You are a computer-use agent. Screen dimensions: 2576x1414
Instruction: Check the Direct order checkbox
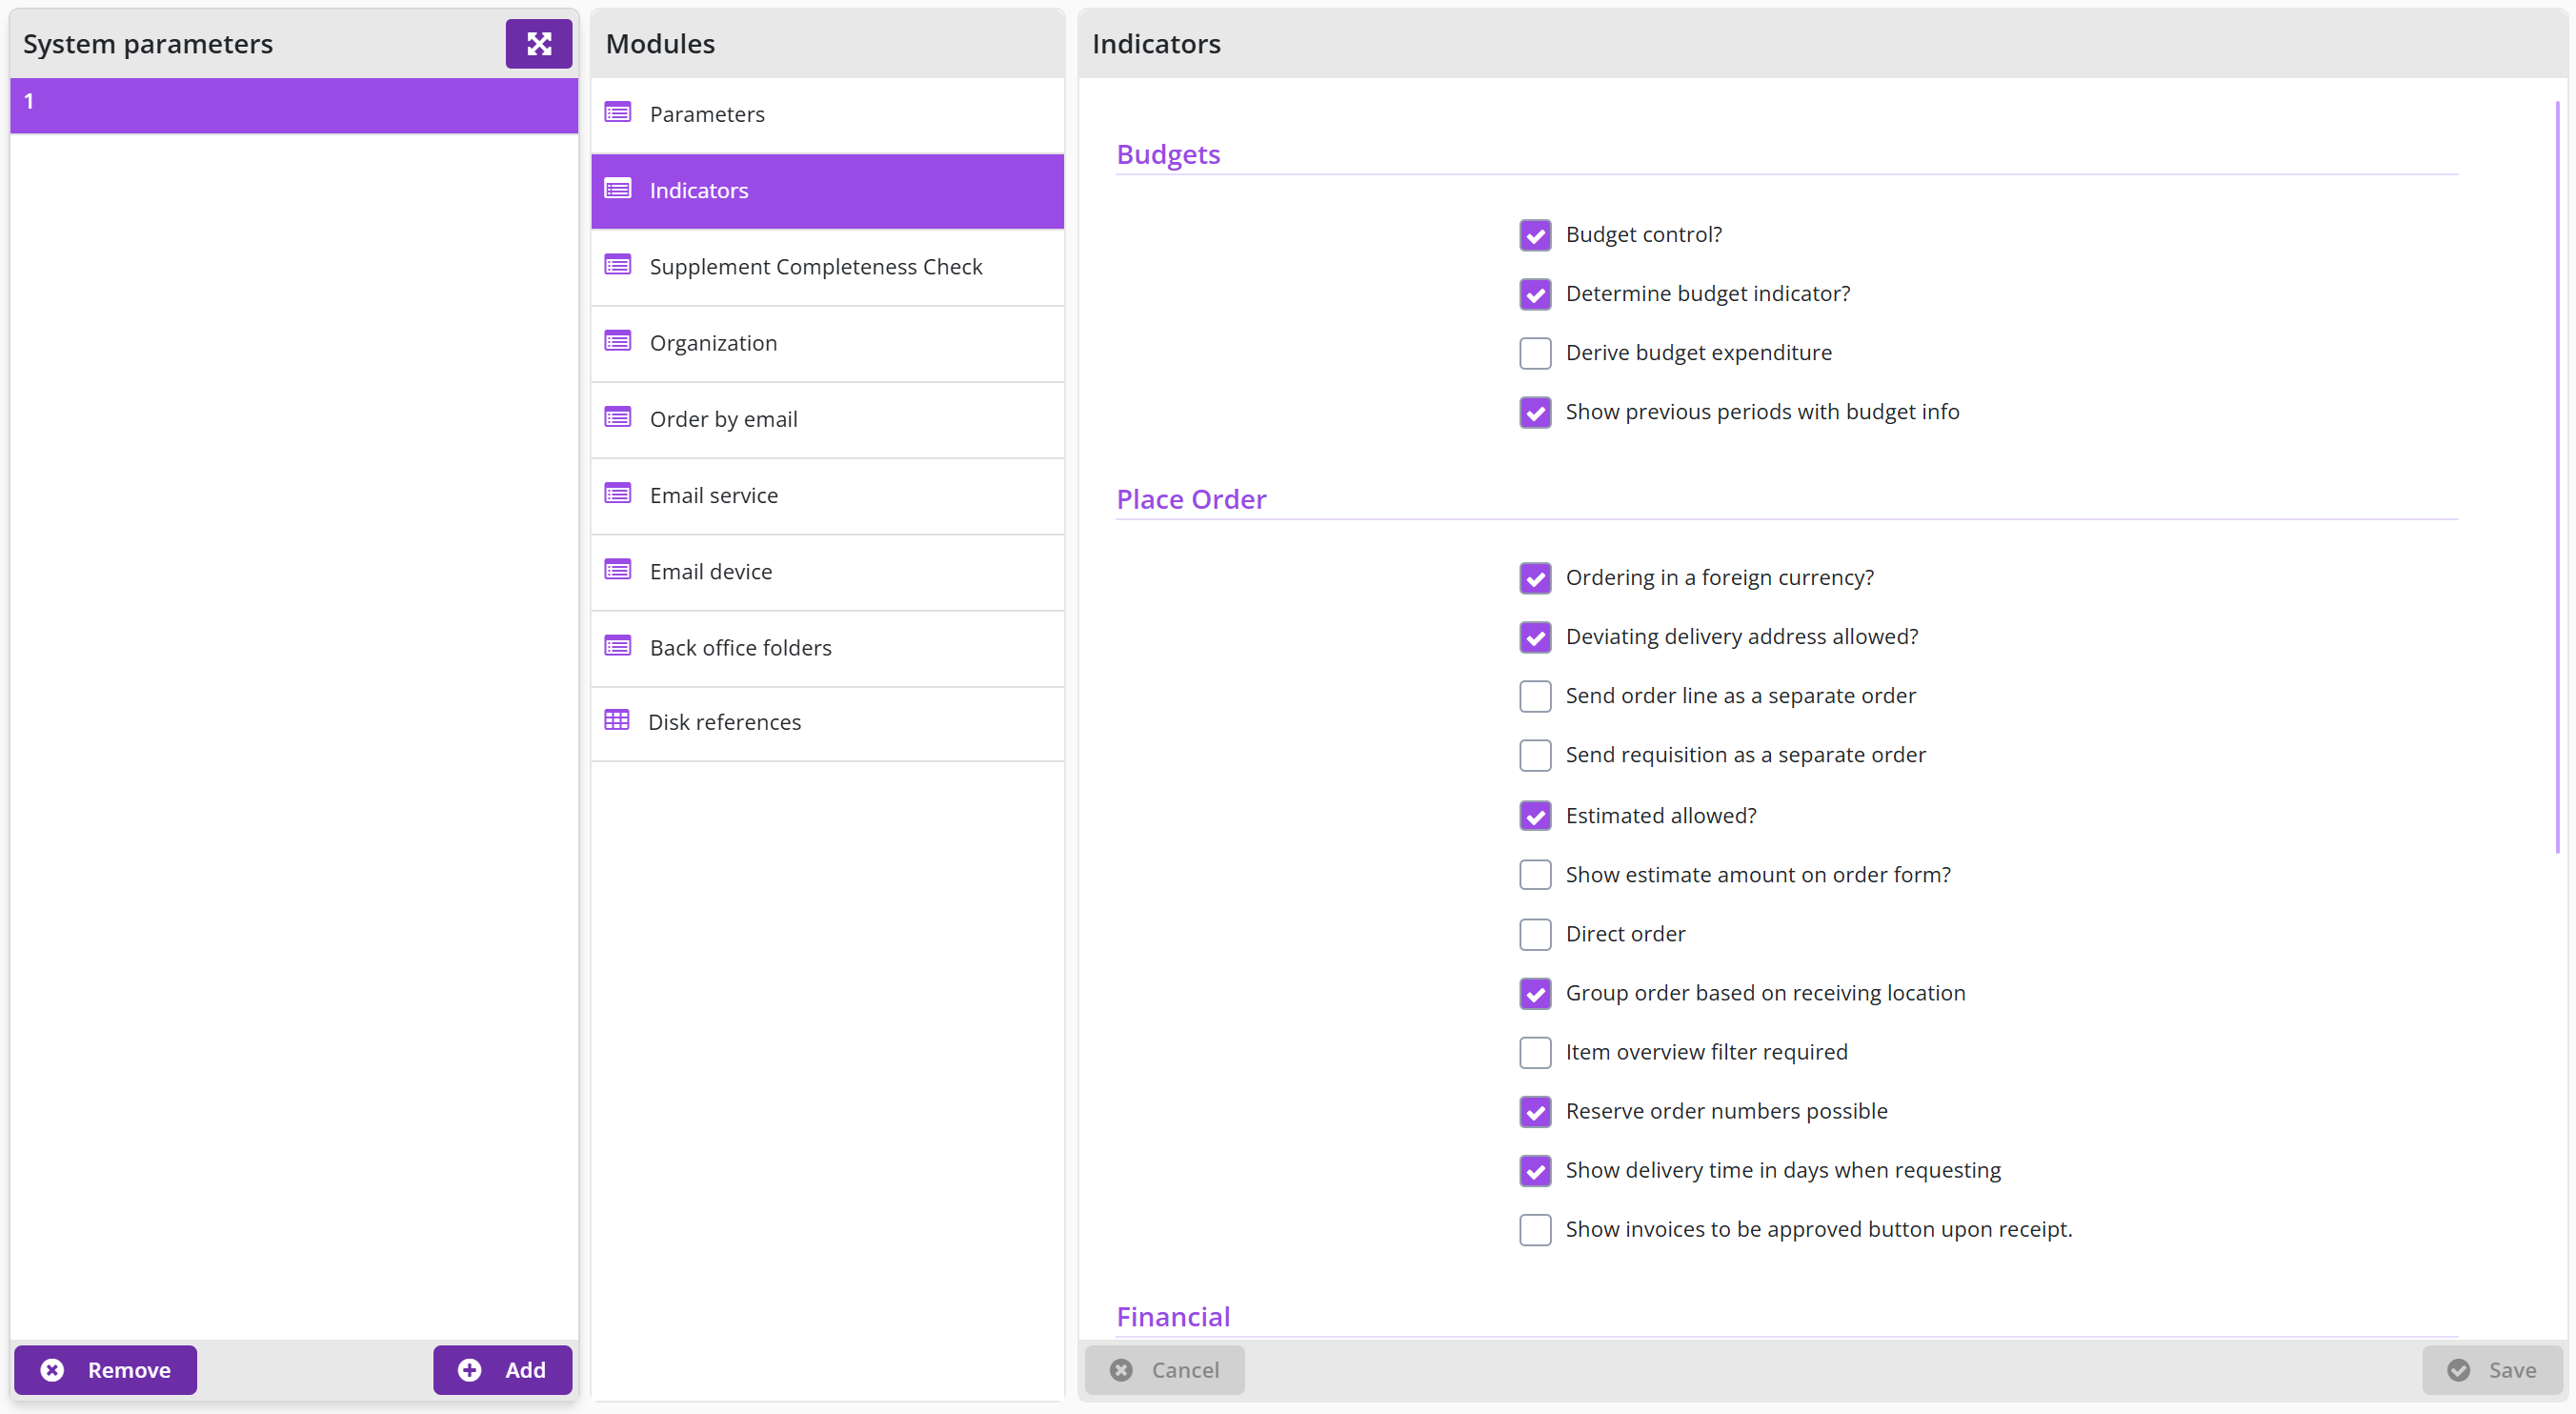(x=1535, y=934)
